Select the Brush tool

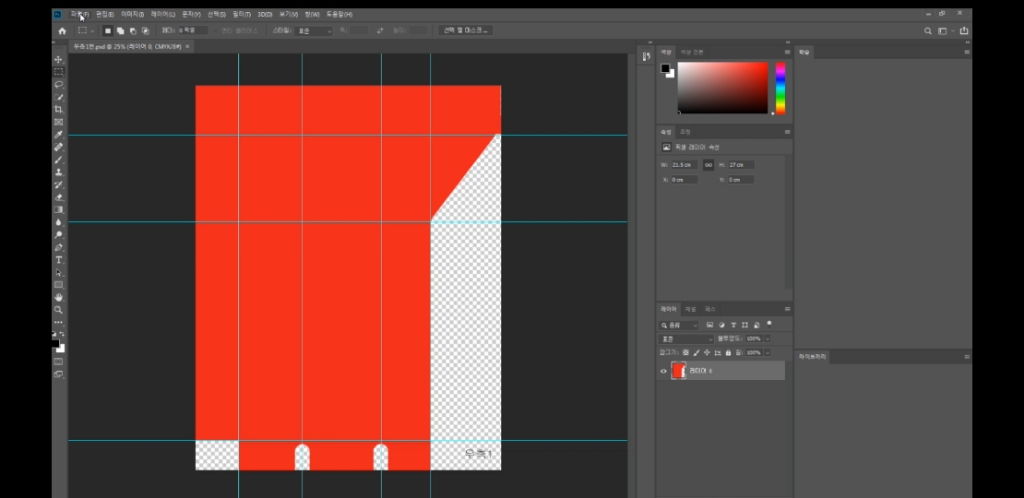[58, 160]
